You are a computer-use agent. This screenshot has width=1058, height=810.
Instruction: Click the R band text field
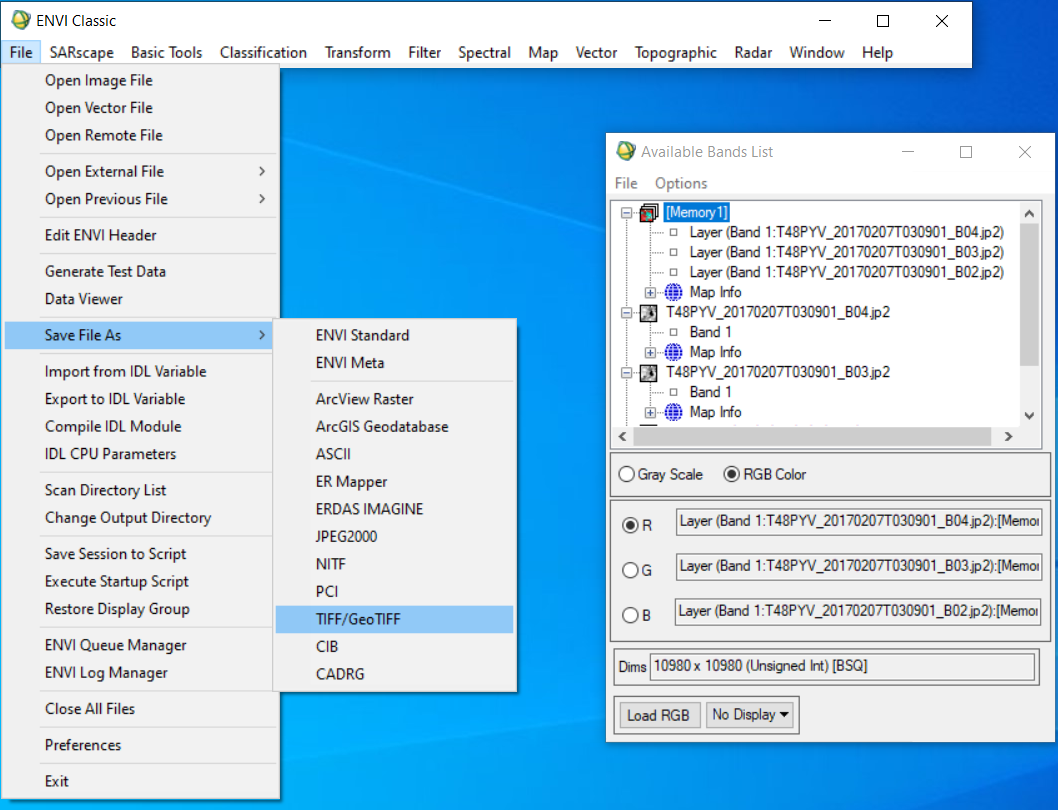[858, 522]
